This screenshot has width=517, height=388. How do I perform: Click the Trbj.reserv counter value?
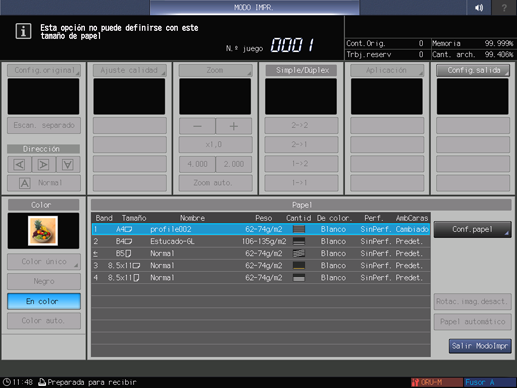pos(421,54)
